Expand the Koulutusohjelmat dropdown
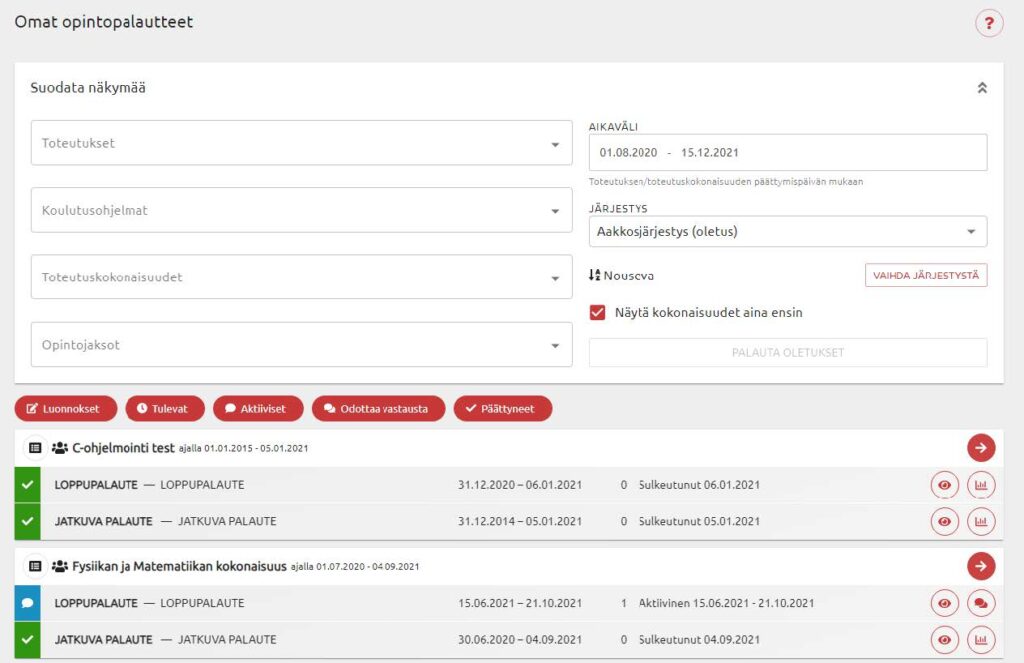This screenshot has width=1024, height=663. (301, 211)
